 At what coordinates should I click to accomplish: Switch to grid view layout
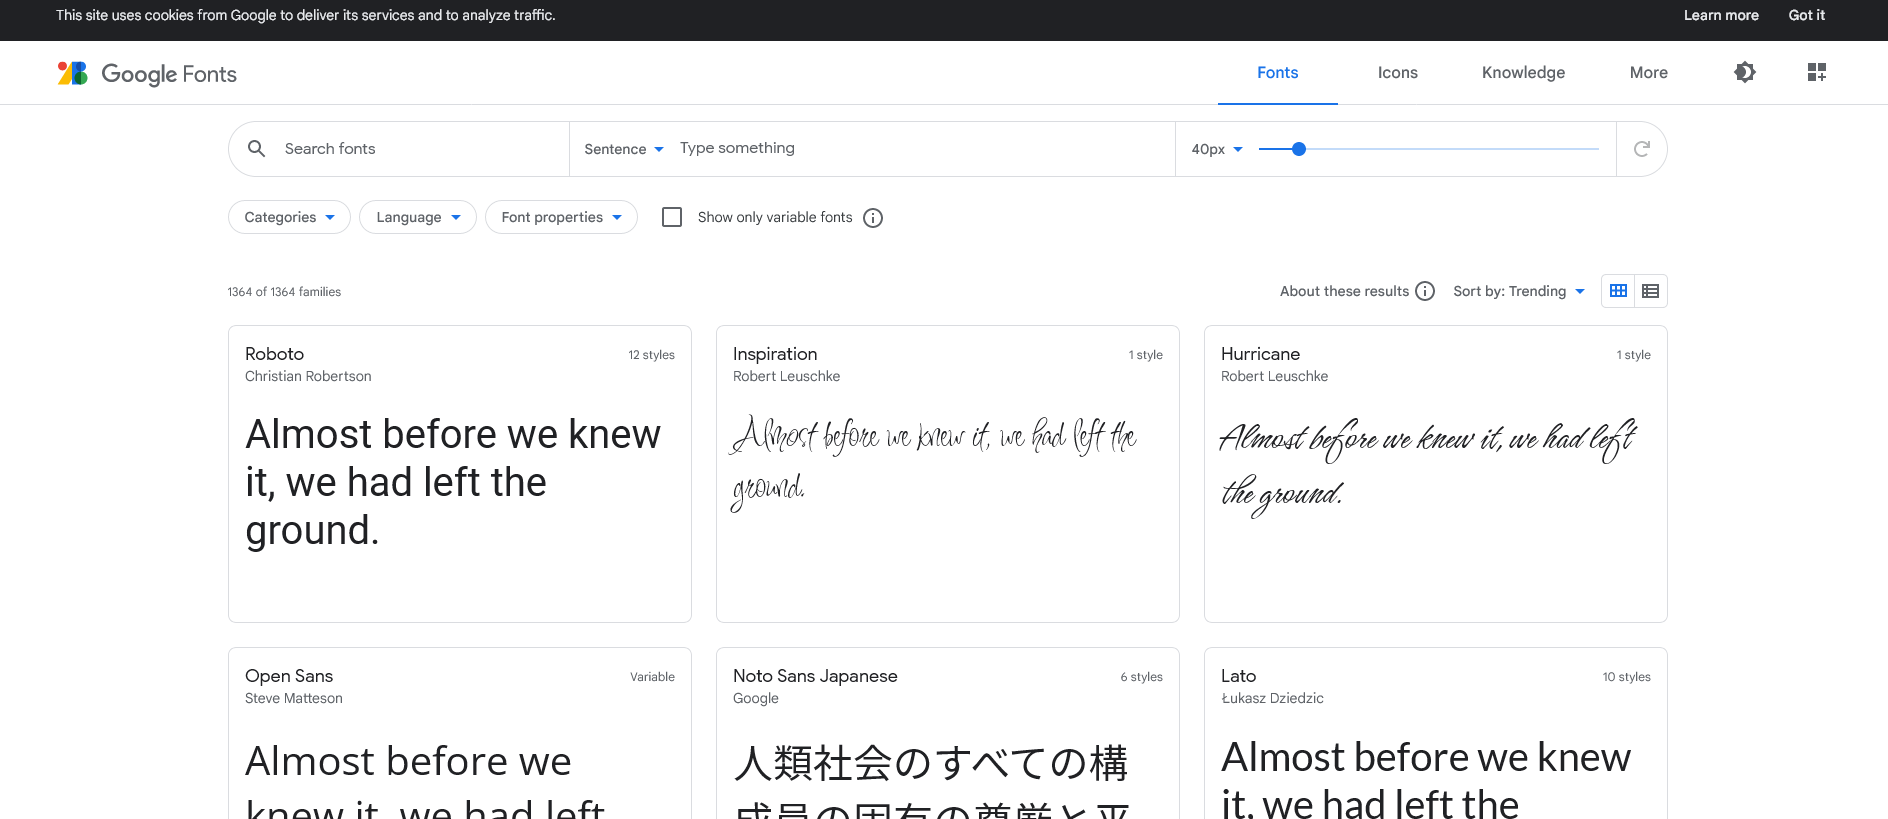(1618, 291)
